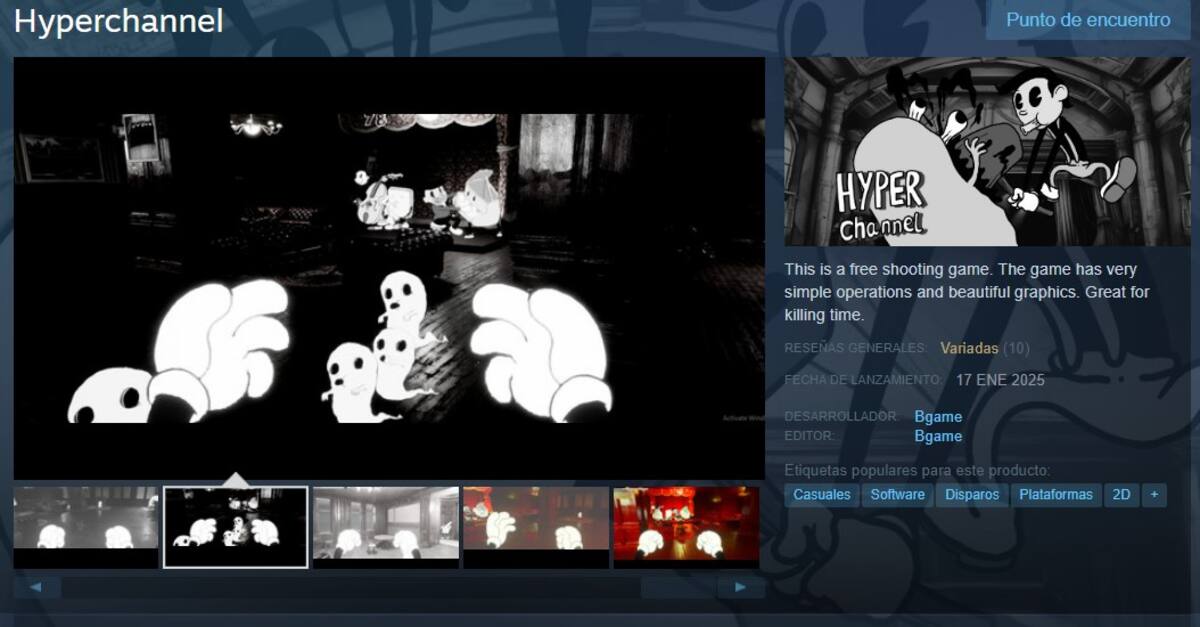This screenshot has width=1200, height=627.
Task: Select the highlighted dark ghosts thumbnail
Action: click(236, 527)
